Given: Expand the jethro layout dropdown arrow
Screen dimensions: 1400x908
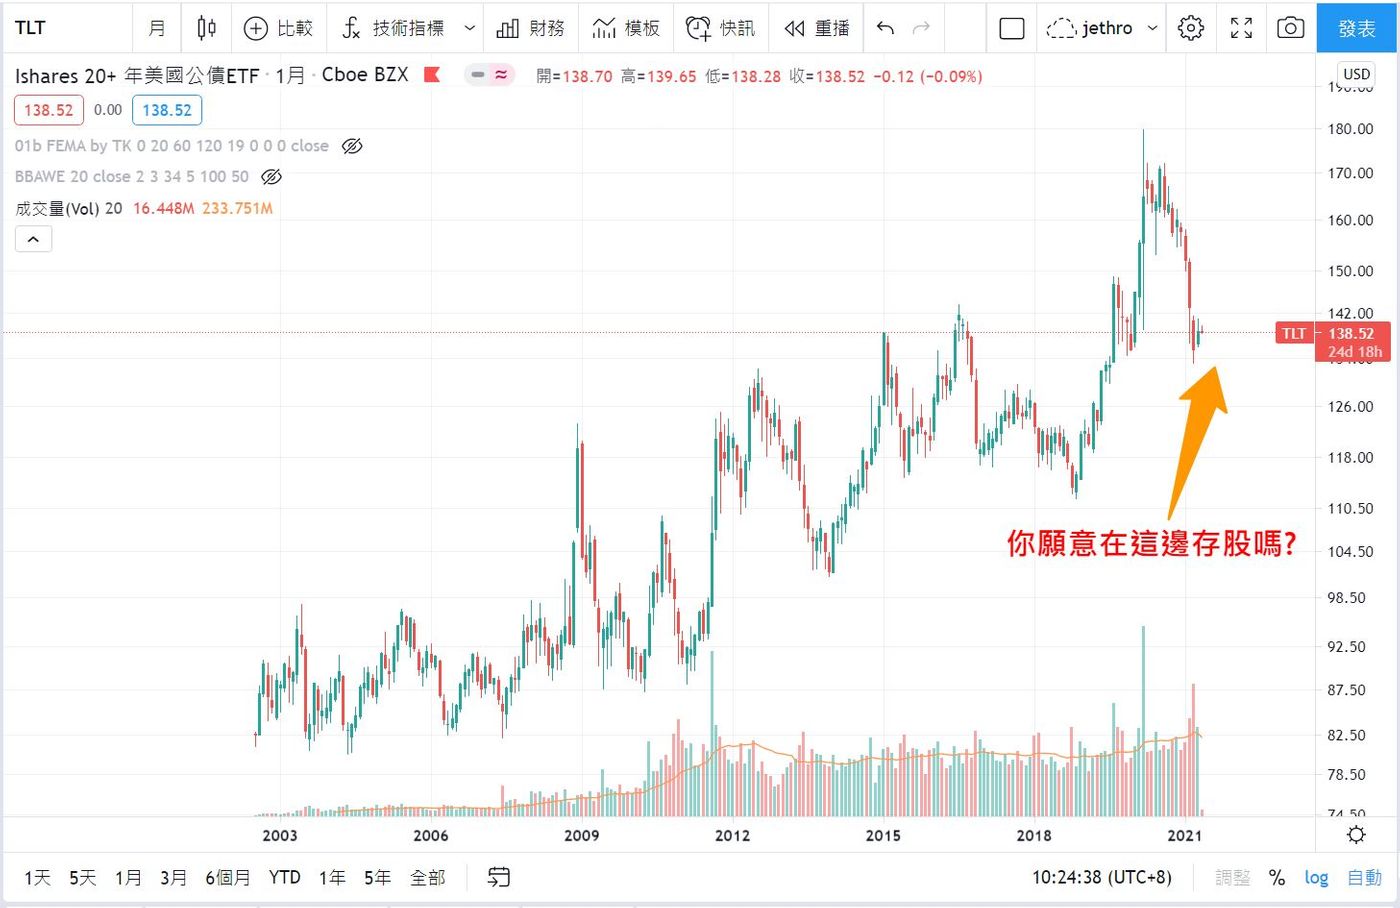Looking at the screenshot, I should [x=1152, y=28].
